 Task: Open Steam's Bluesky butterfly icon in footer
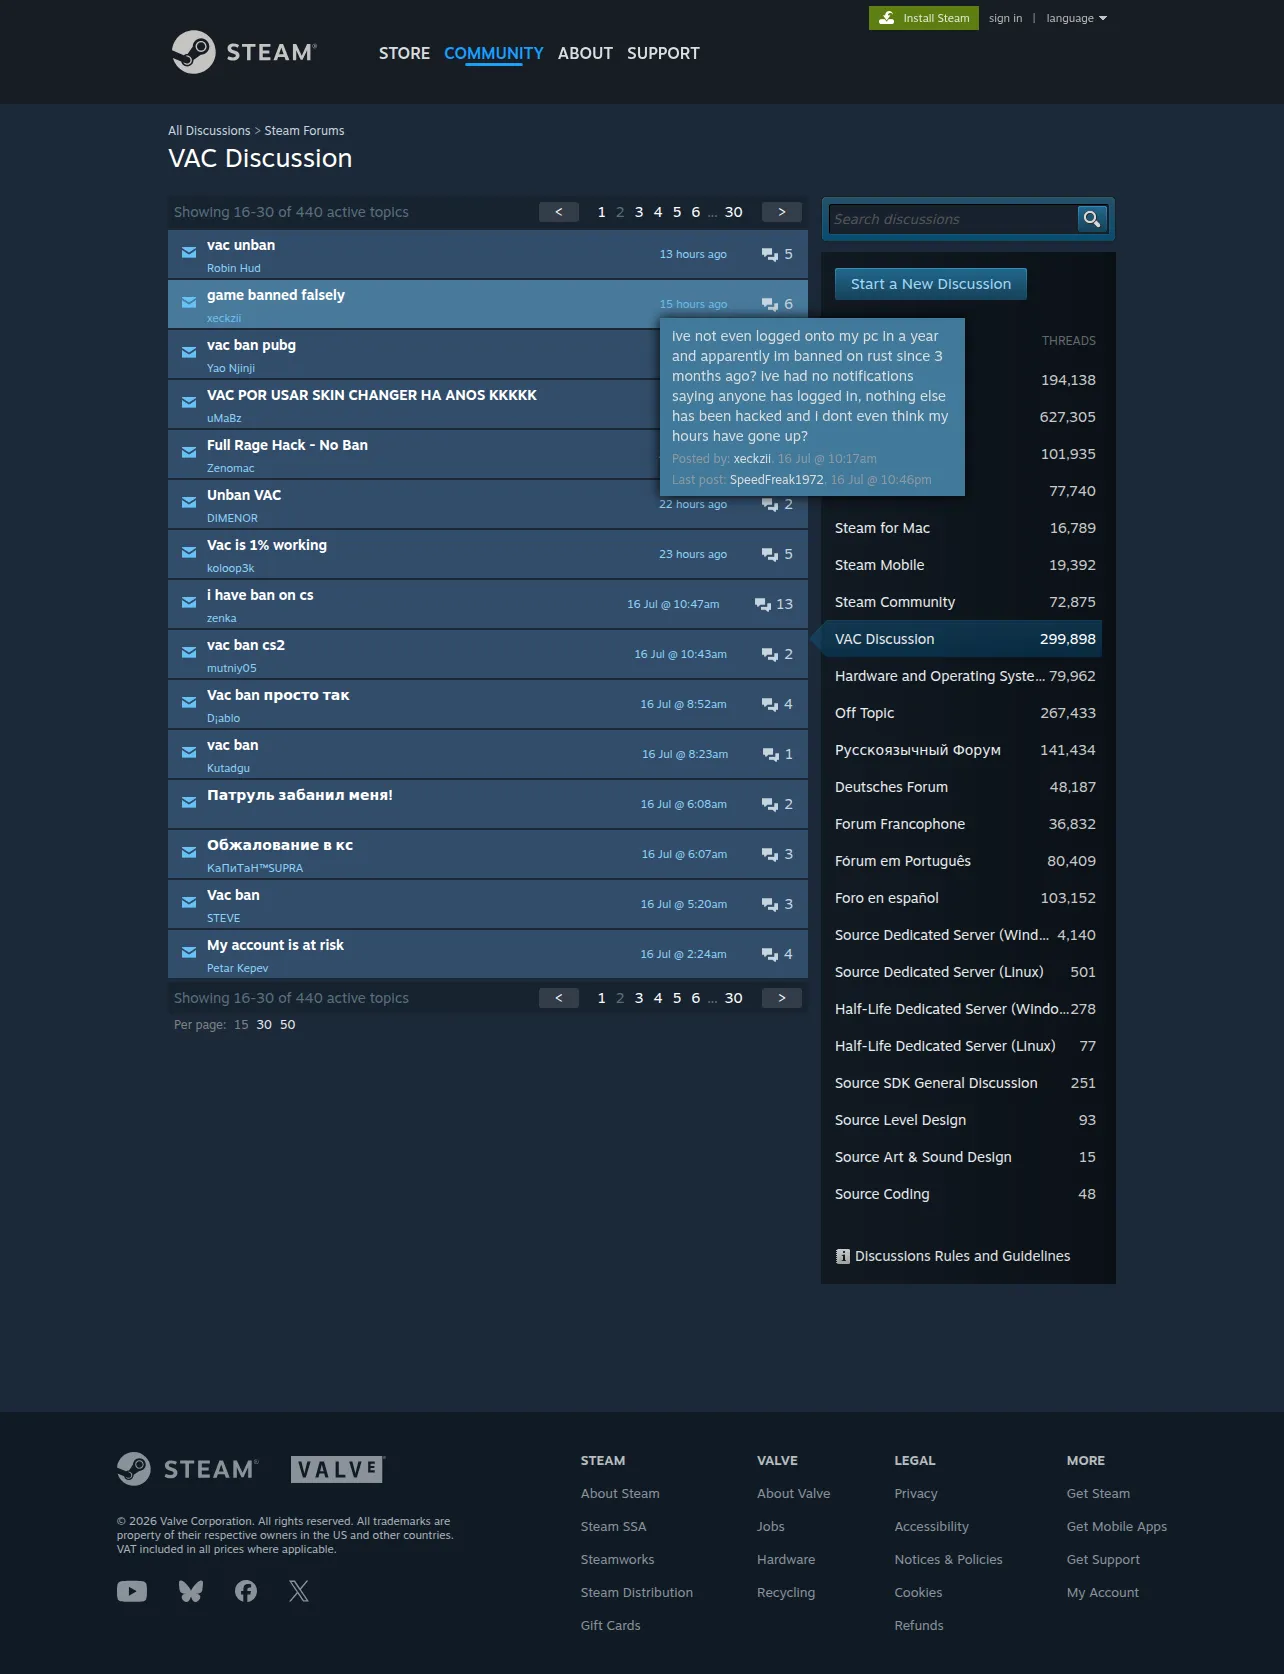click(191, 1591)
